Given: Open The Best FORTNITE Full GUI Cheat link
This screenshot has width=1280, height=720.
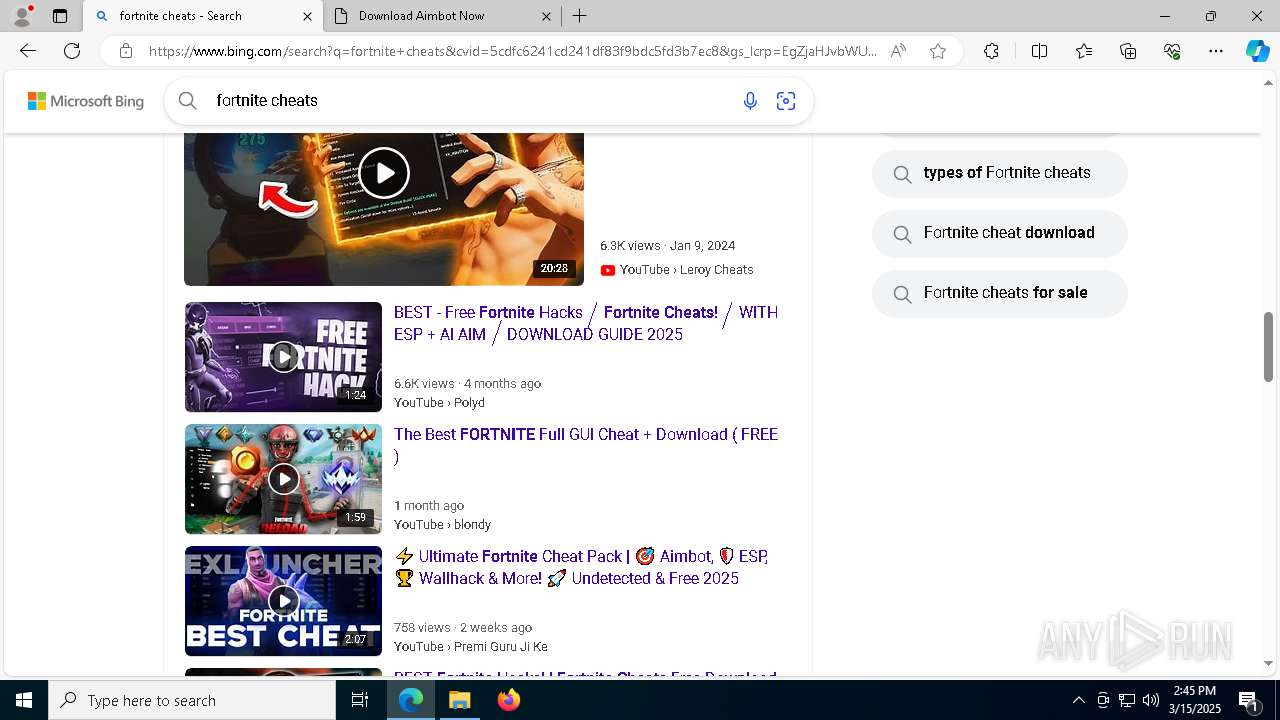Looking at the screenshot, I should (586, 445).
